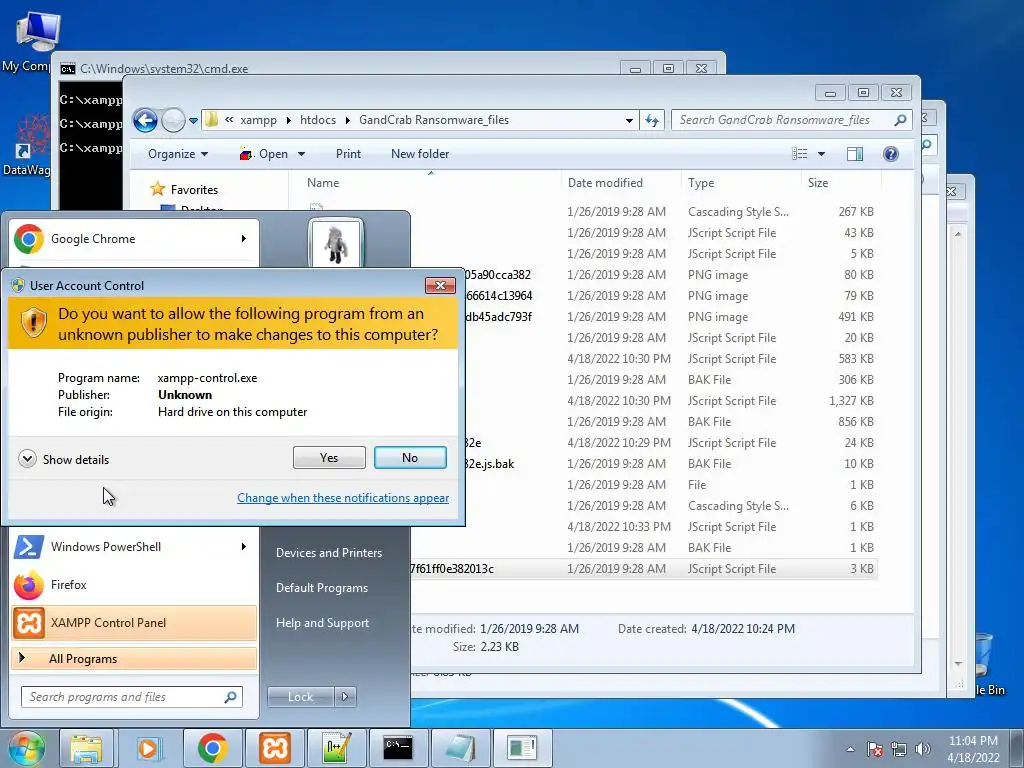Expand the Open button dropdown arrow

pos(302,154)
